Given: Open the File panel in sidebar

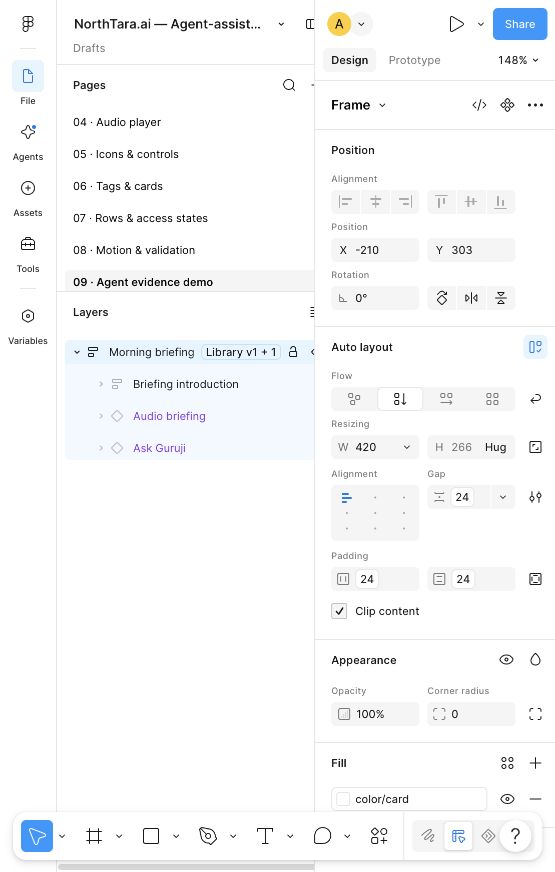Looking at the screenshot, I should click(28, 83).
